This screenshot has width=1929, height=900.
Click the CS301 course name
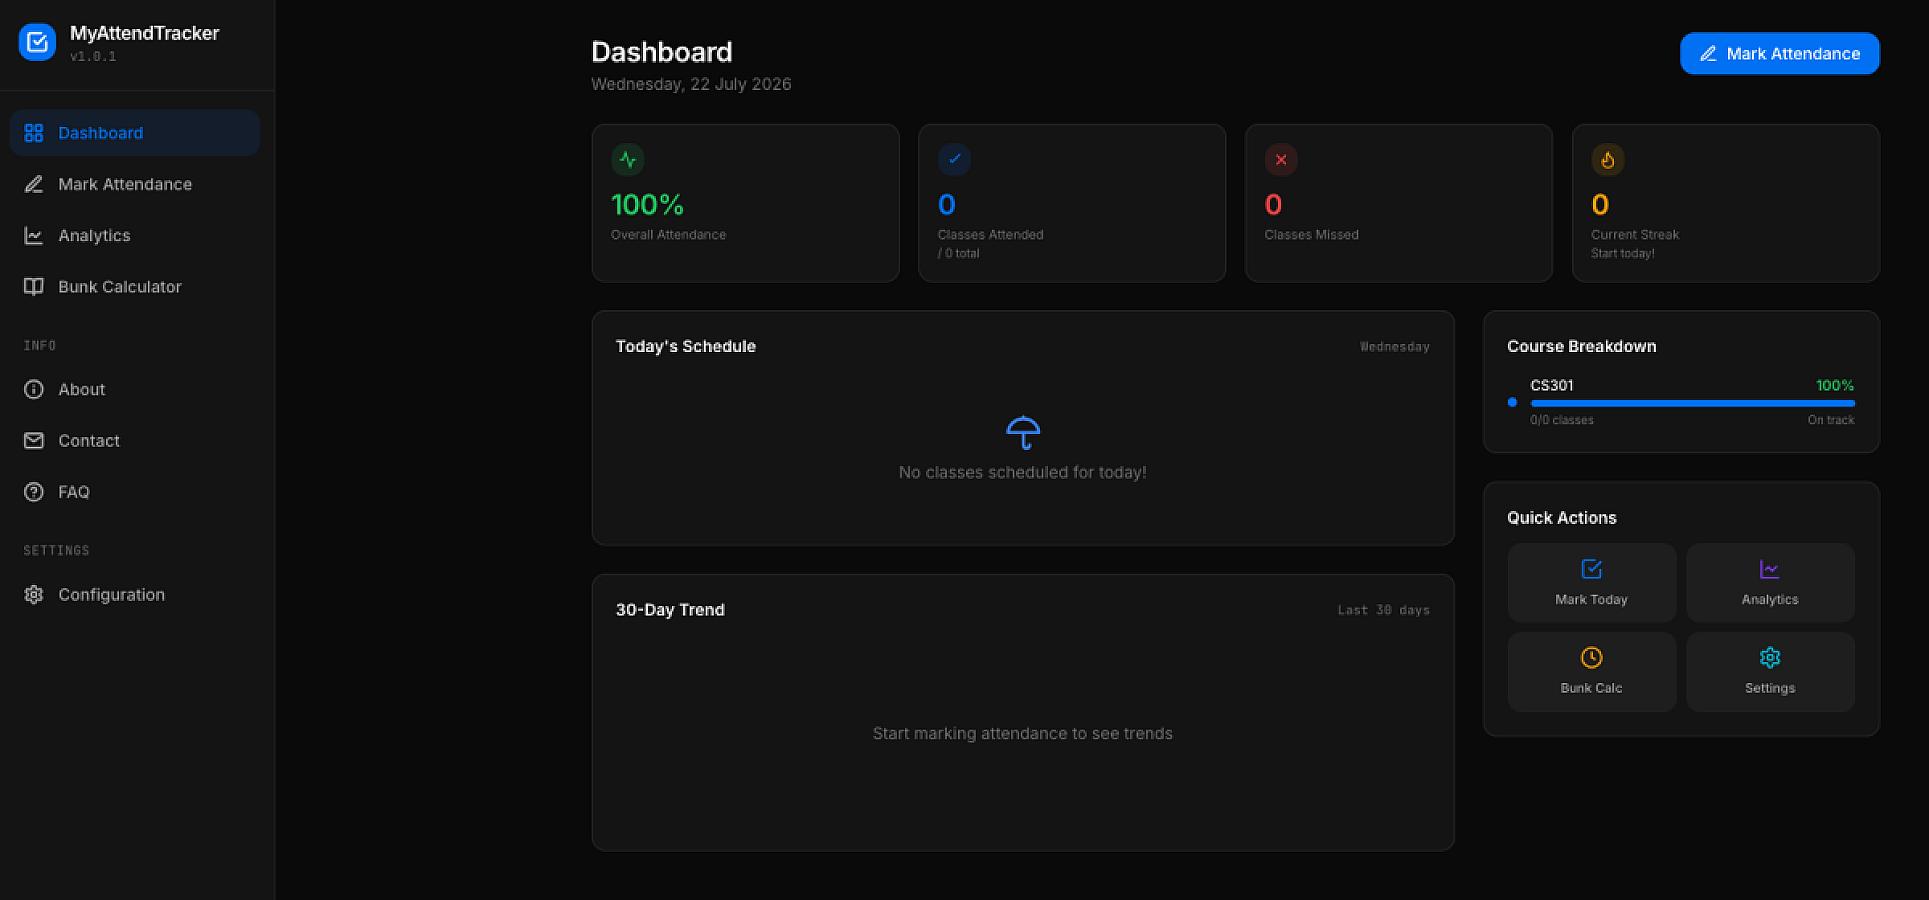pyautogui.click(x=1552, y=385)
